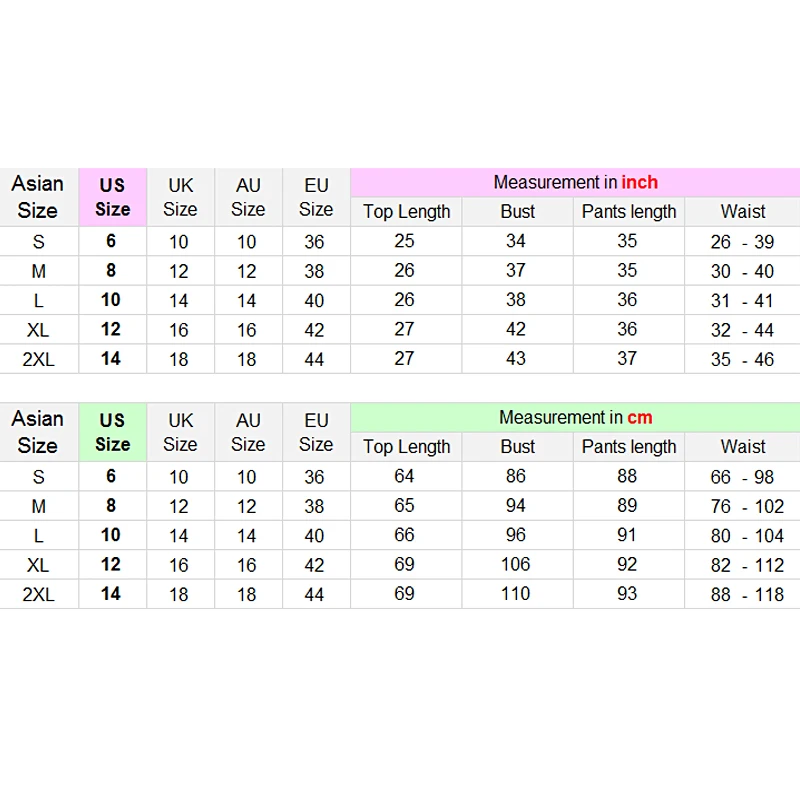Click "Waist" header in the cm table
Viewport: 800px width, 800px height.
click(742, 447)
